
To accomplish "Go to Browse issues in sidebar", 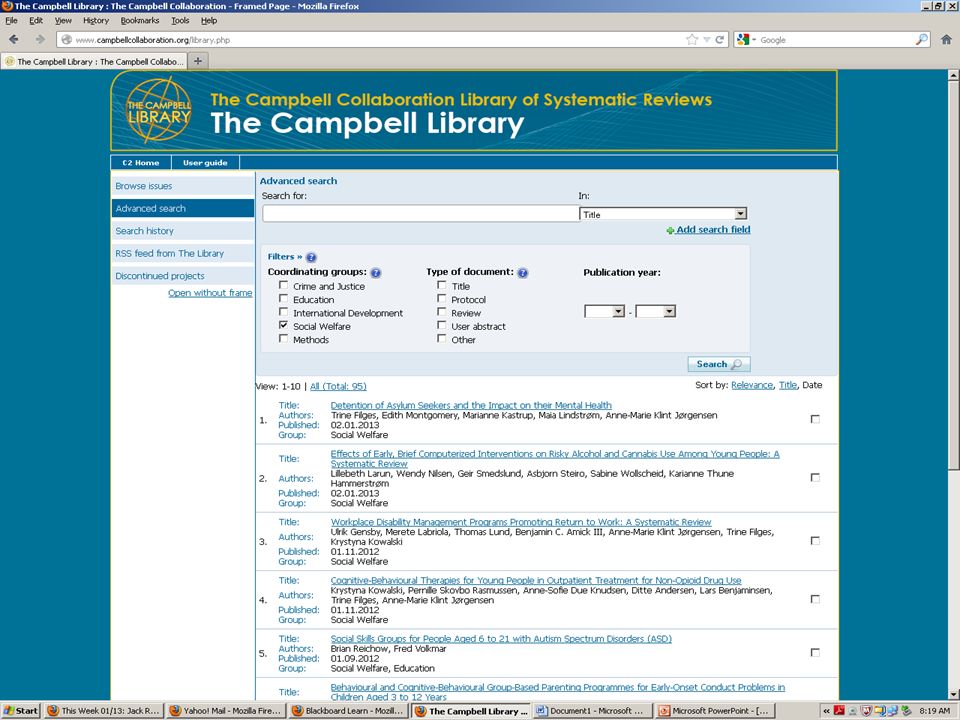I will (182, 186).
